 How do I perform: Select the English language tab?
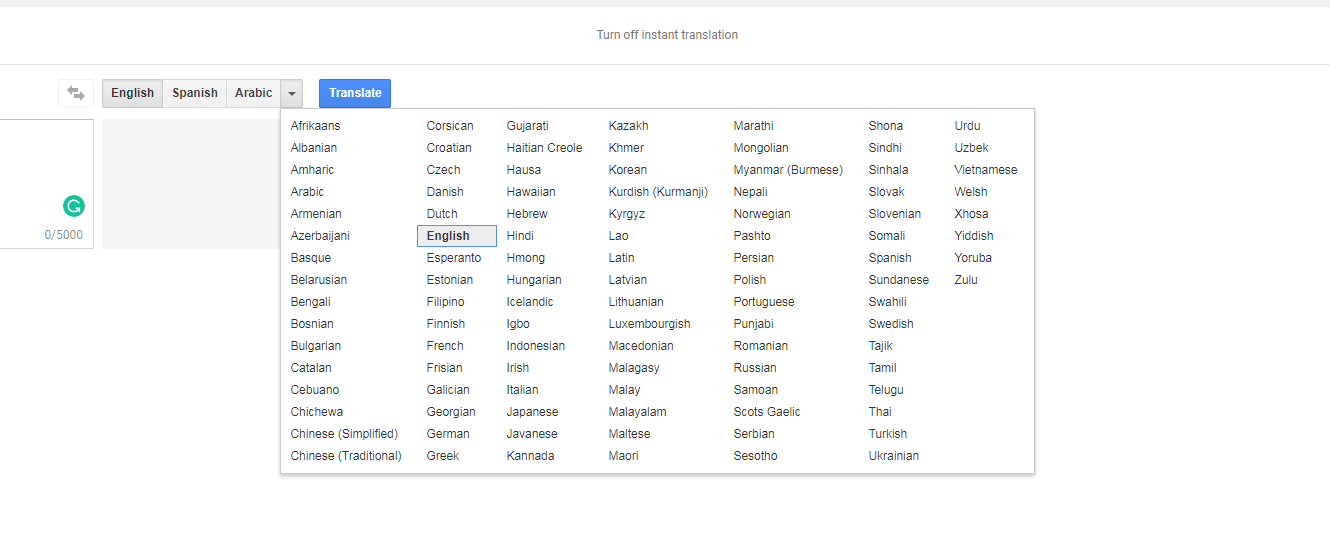(132, 93)
